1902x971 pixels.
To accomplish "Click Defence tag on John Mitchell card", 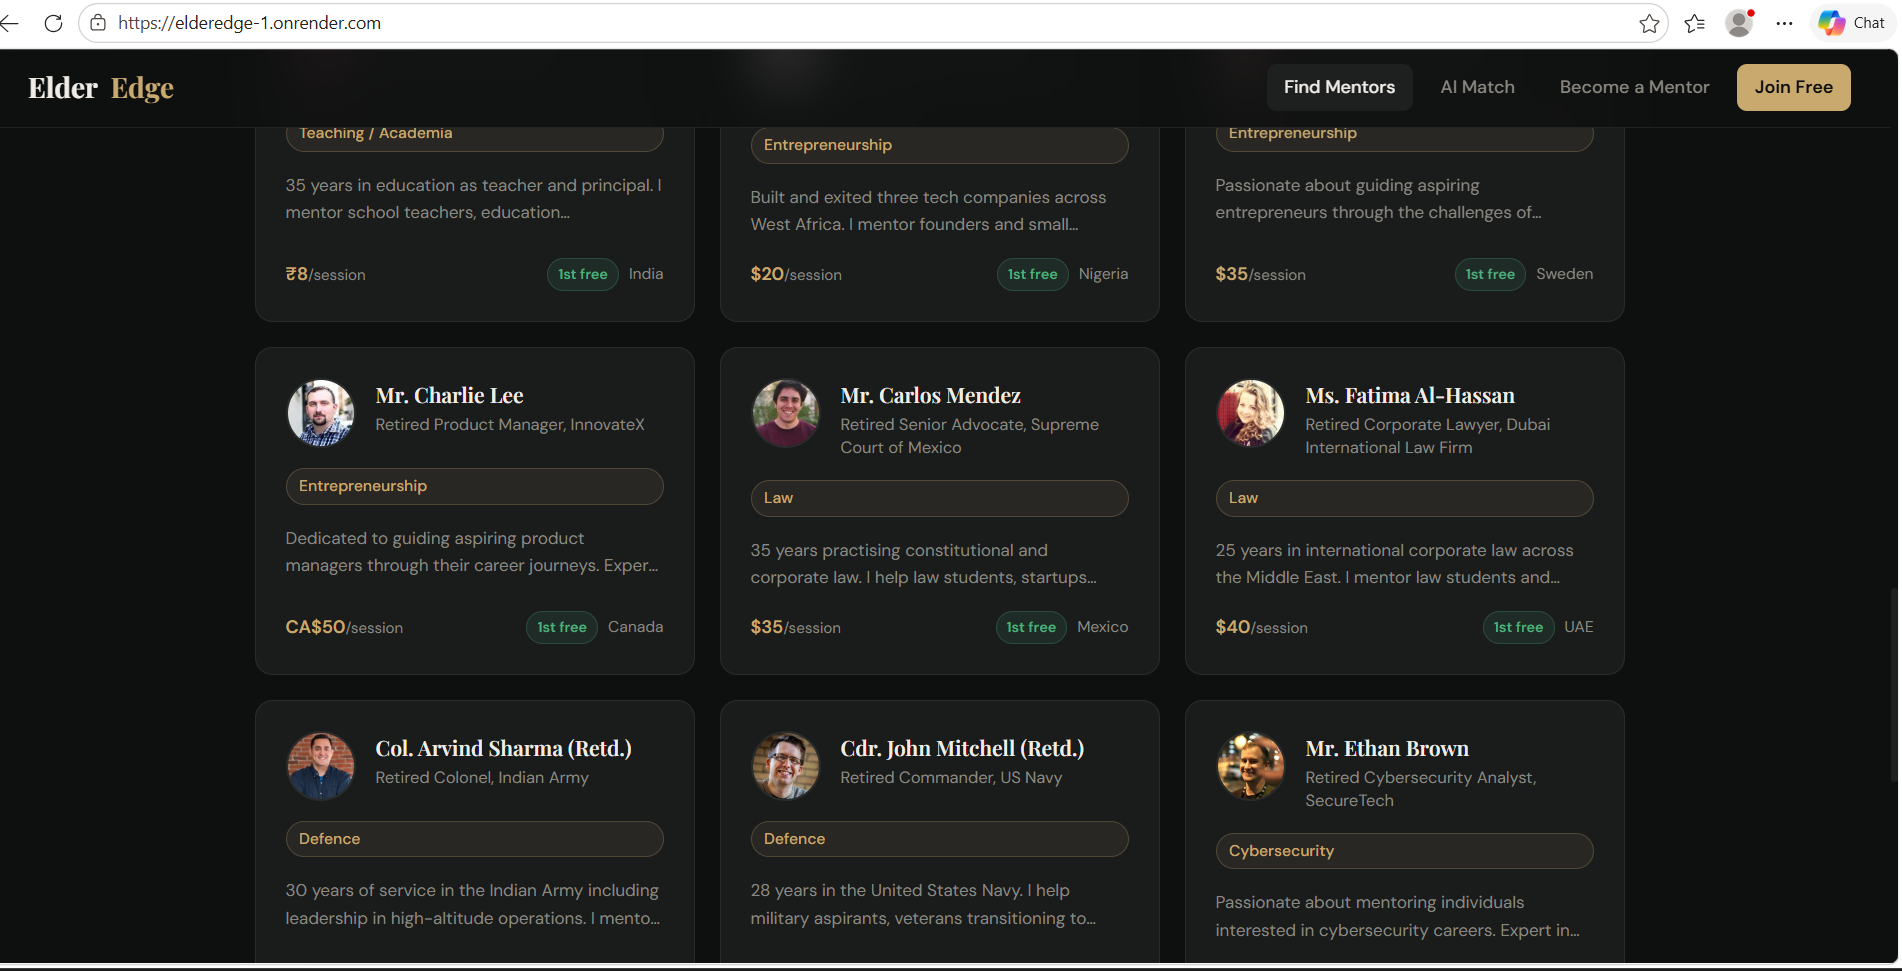I will (x=940, y=839).
